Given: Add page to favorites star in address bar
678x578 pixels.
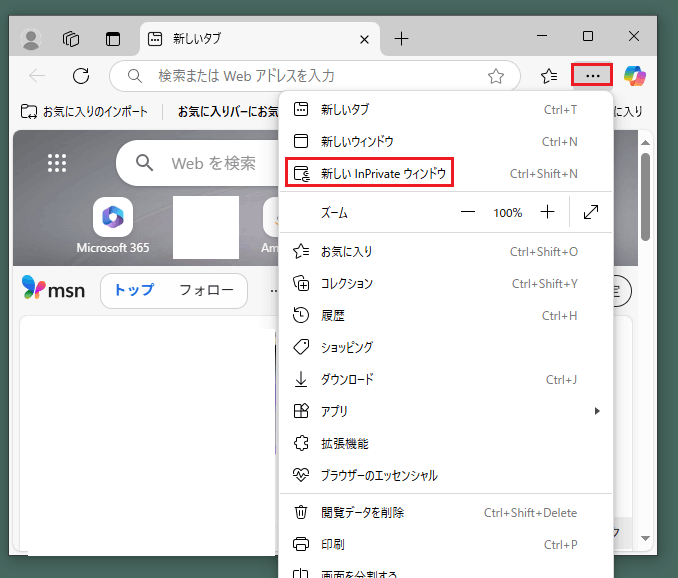Looking at the screenshot, I should tap(496, 76).
